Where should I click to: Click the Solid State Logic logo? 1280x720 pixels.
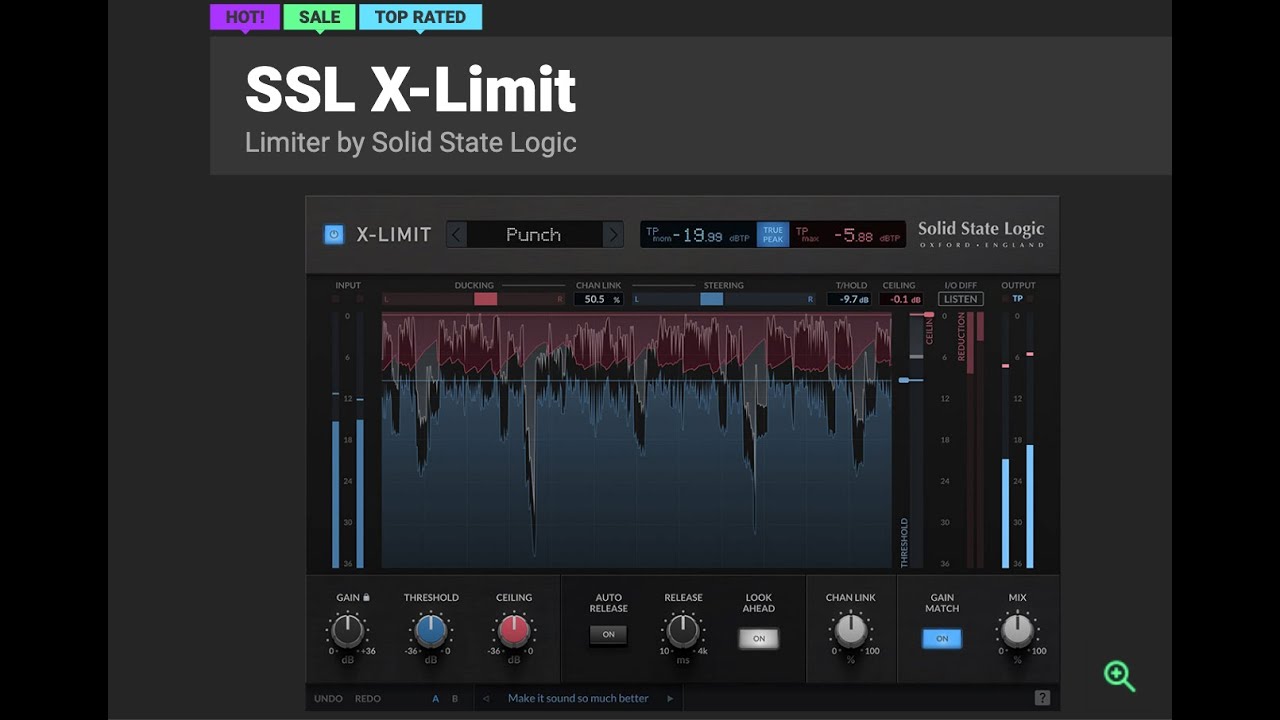click(981, 234)
